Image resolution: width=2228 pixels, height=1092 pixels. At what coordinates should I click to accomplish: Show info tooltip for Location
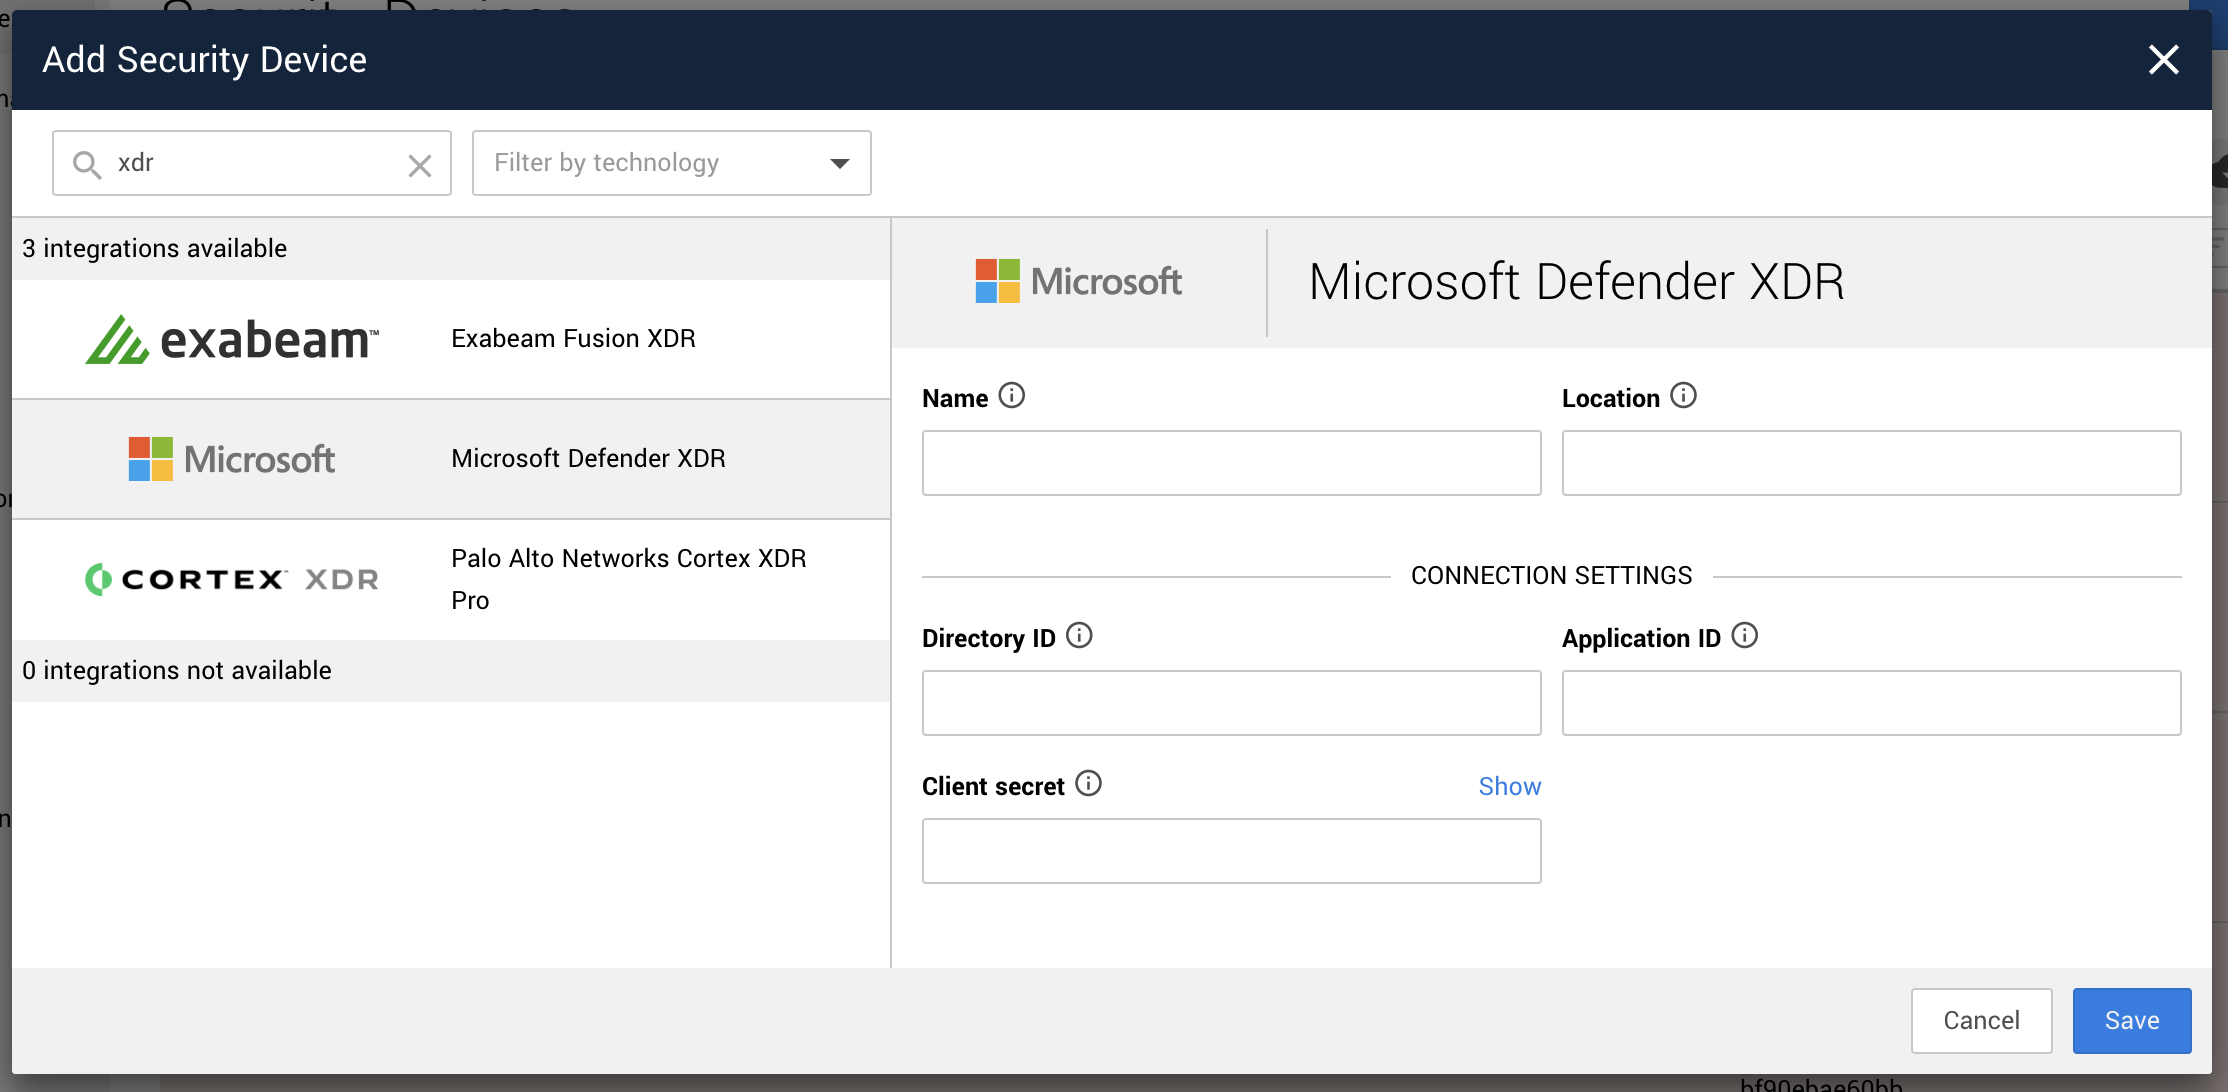(1684, 396)
